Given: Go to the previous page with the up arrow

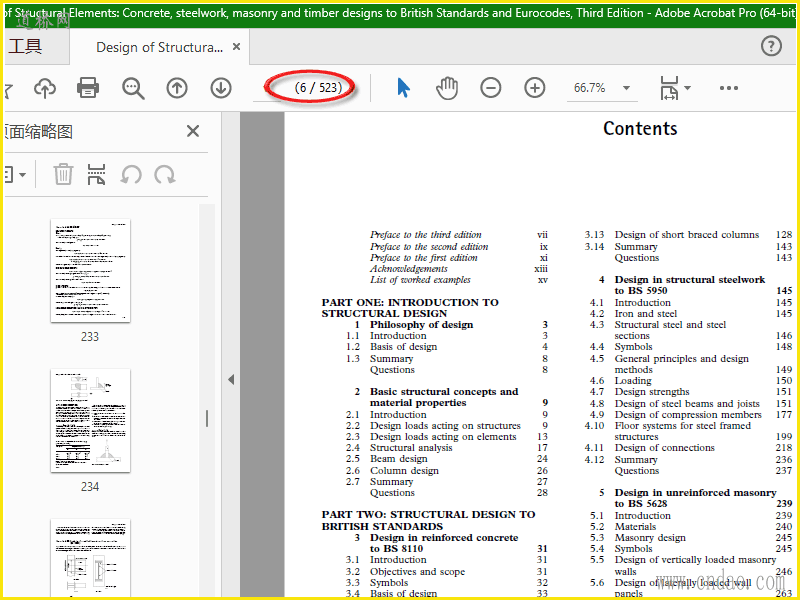Looking at the screenshot, I should (177, 88).
